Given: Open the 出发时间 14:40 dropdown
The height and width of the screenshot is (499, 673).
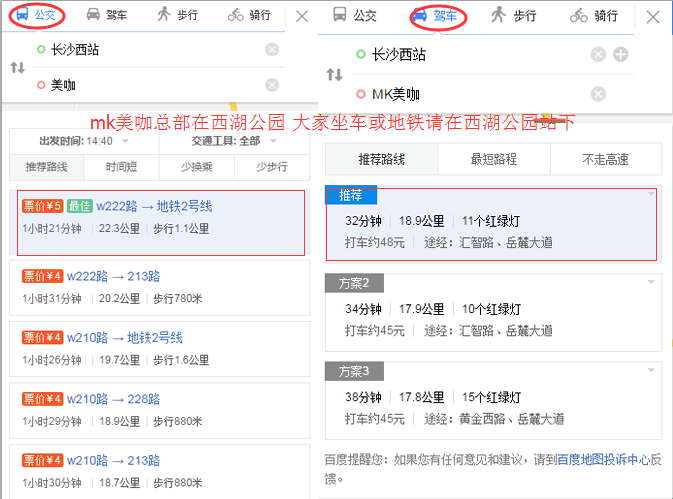Looking at the screenshot, I should point(84,141).
